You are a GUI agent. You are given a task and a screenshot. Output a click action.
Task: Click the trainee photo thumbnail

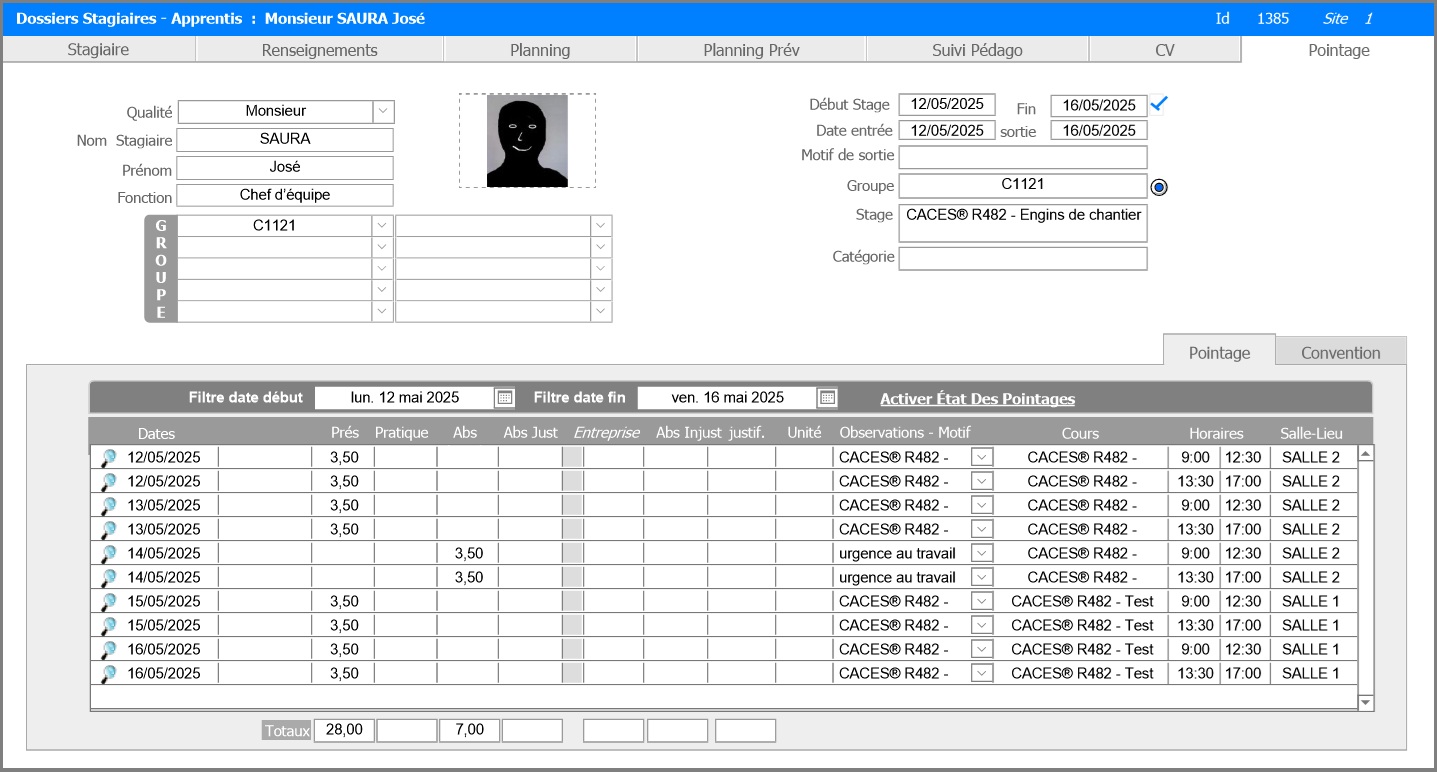coord(527,141)
